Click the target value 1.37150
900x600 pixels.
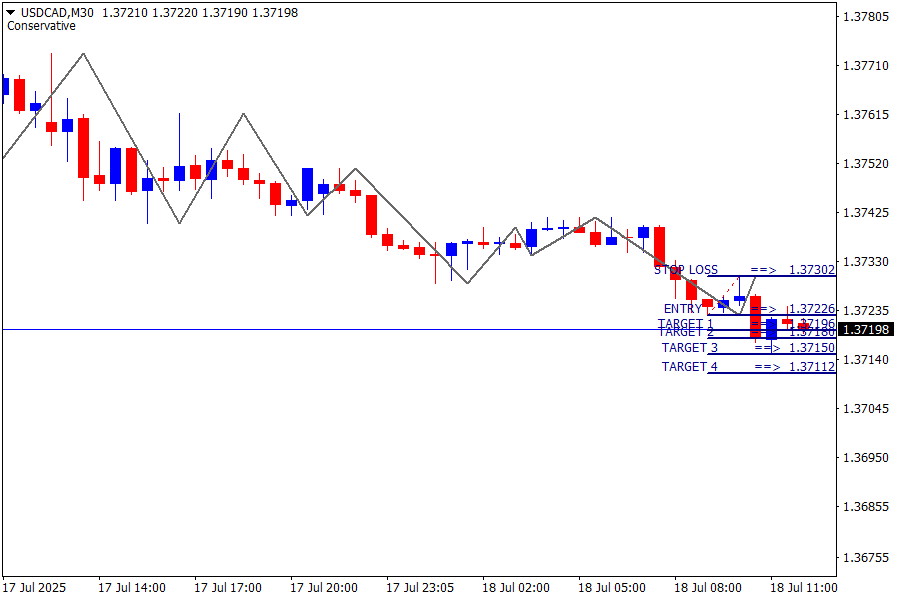[x=812, y=348]
